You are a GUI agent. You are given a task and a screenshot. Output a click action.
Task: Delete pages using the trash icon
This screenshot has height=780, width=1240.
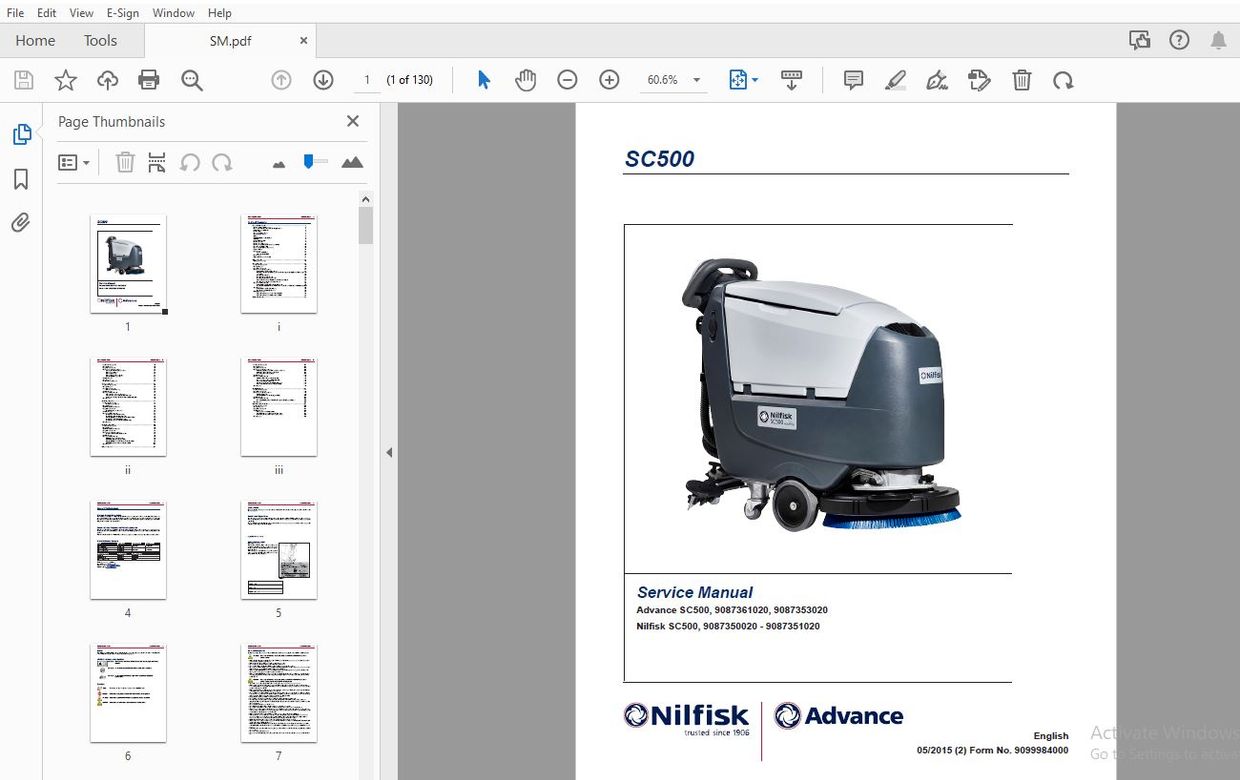[x=1022, y=79]
